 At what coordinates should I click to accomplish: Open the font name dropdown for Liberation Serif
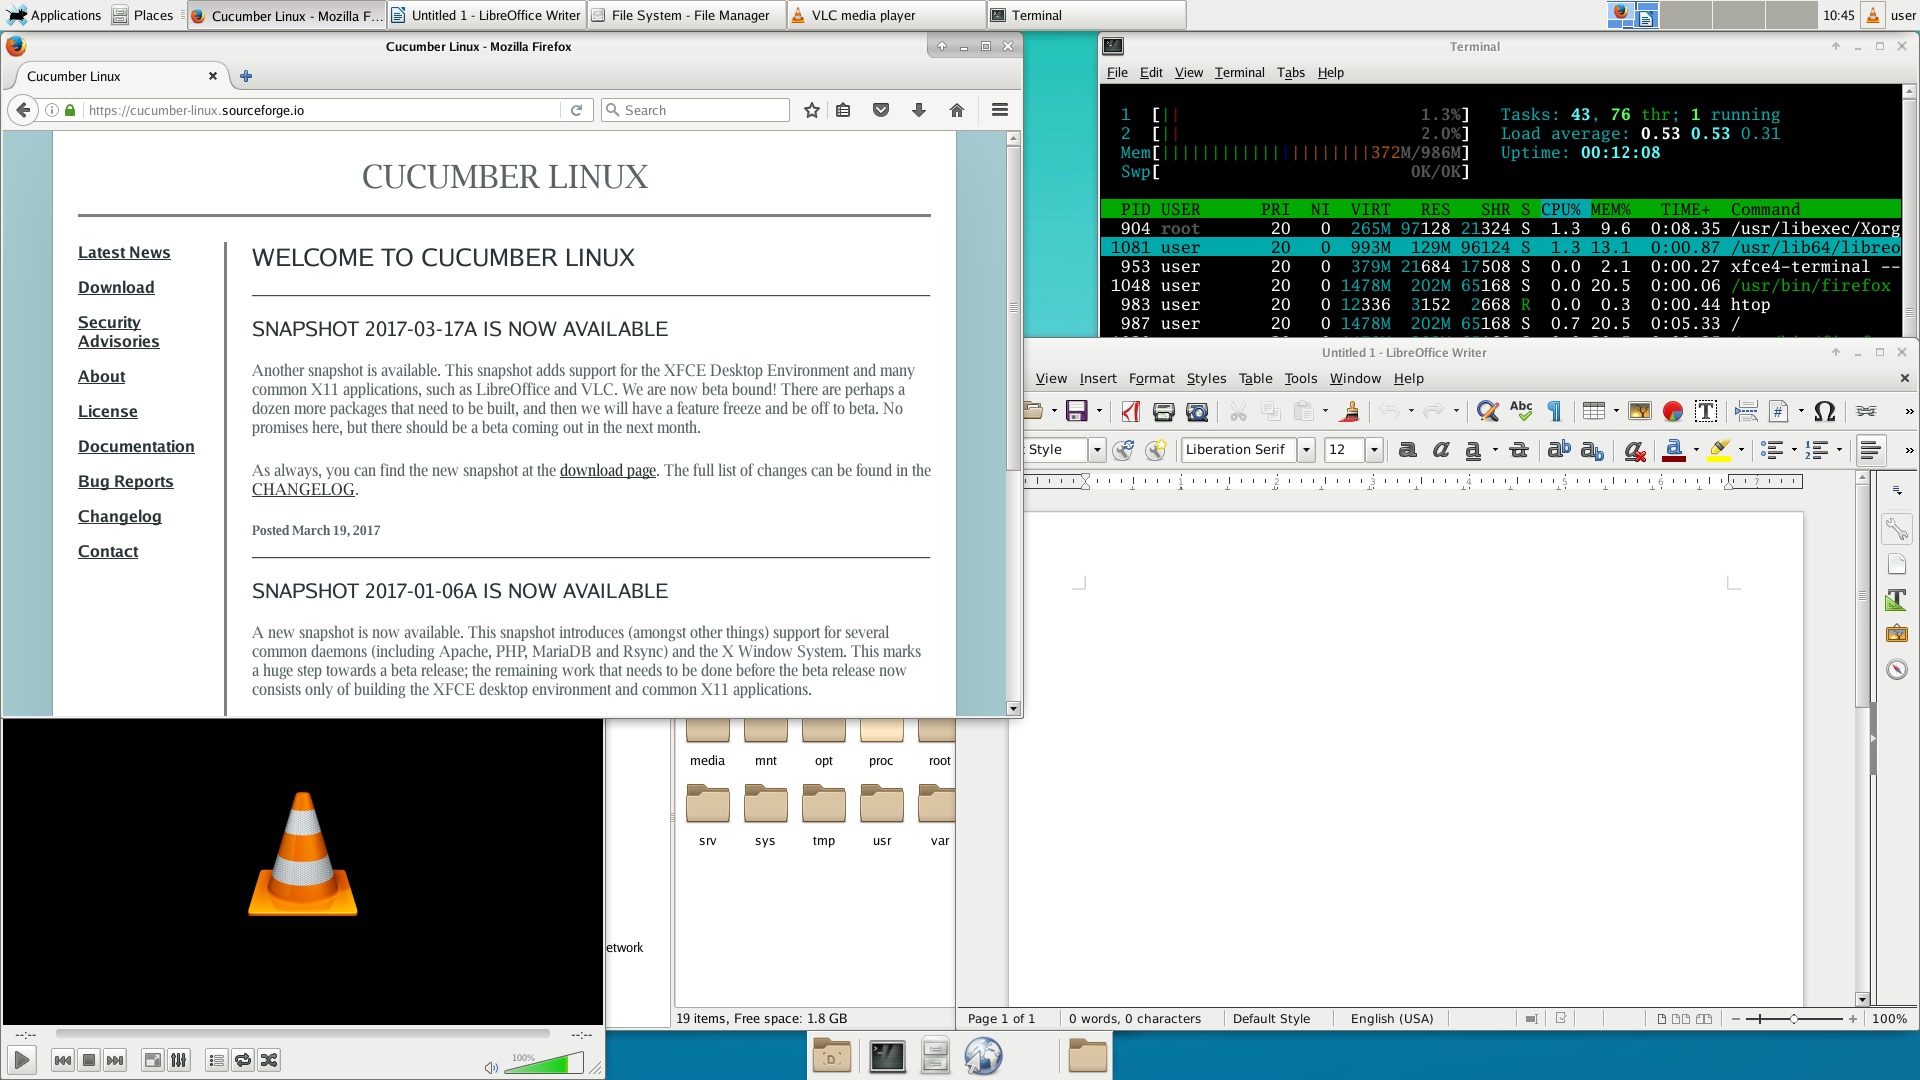pyautogui.click(x=1306, y=450)
